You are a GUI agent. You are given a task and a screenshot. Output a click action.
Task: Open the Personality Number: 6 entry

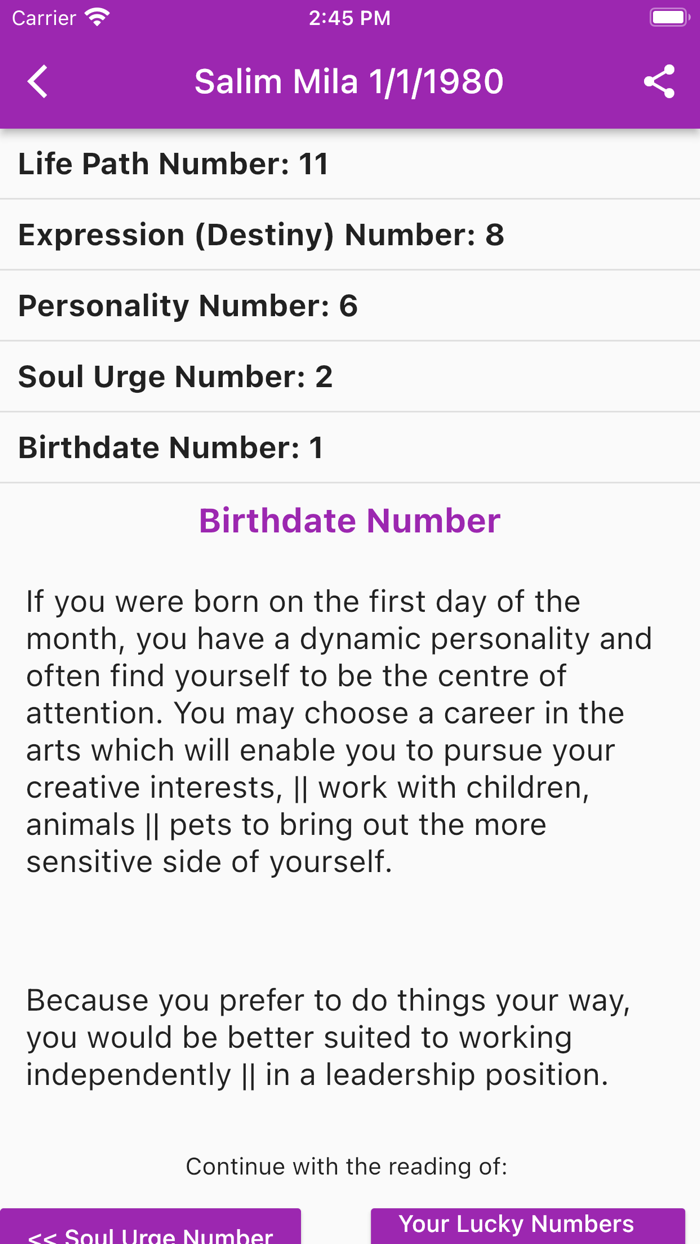pos(350,305)
